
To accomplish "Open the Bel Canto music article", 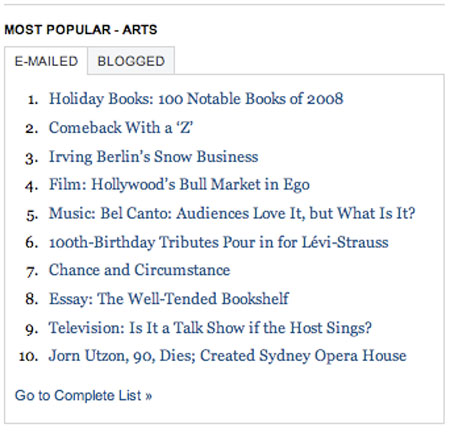I will (x=232, y=213).
